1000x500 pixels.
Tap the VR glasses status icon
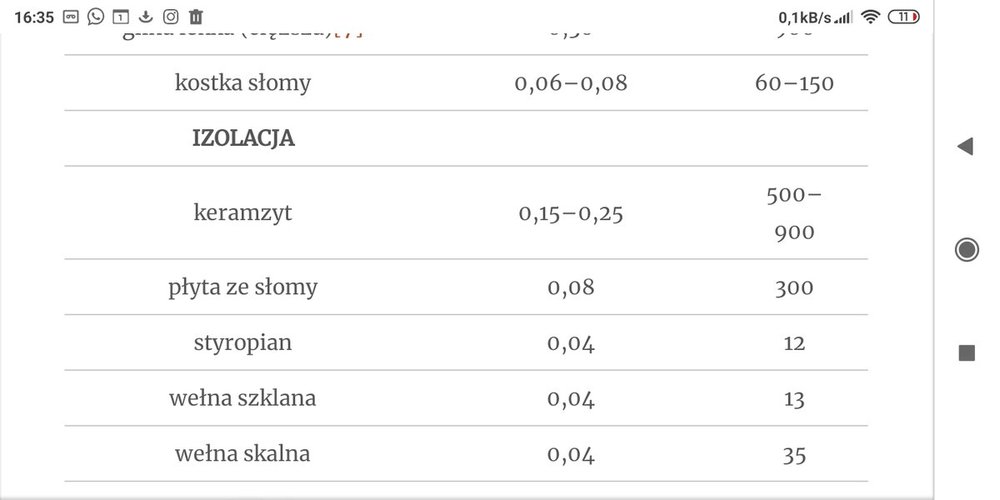(70, 16)
